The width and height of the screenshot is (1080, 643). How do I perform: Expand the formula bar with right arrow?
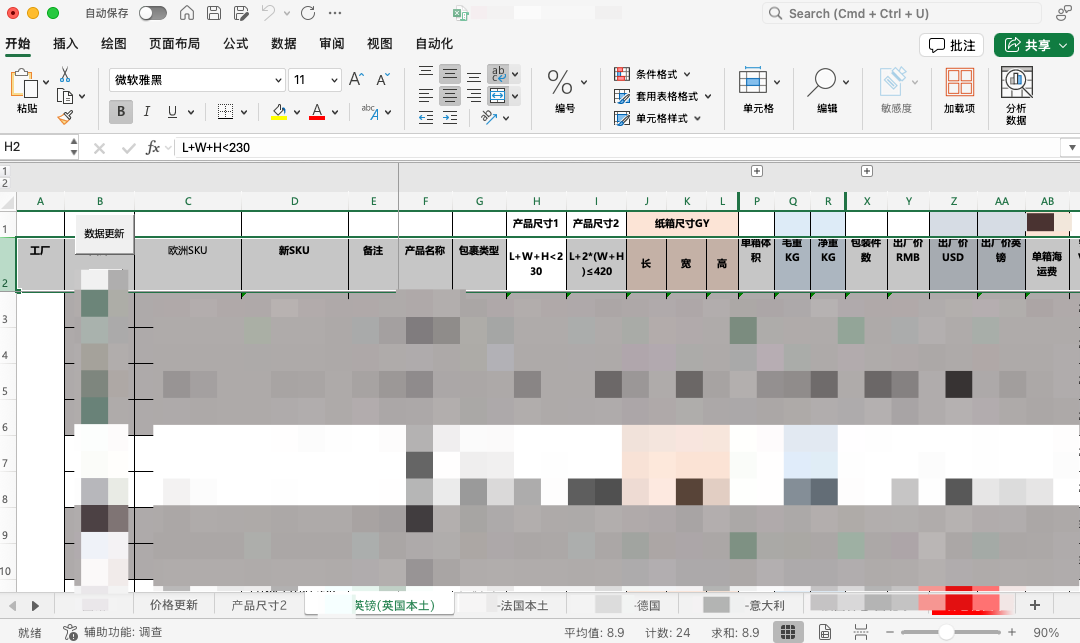[x=1069, y=147]
